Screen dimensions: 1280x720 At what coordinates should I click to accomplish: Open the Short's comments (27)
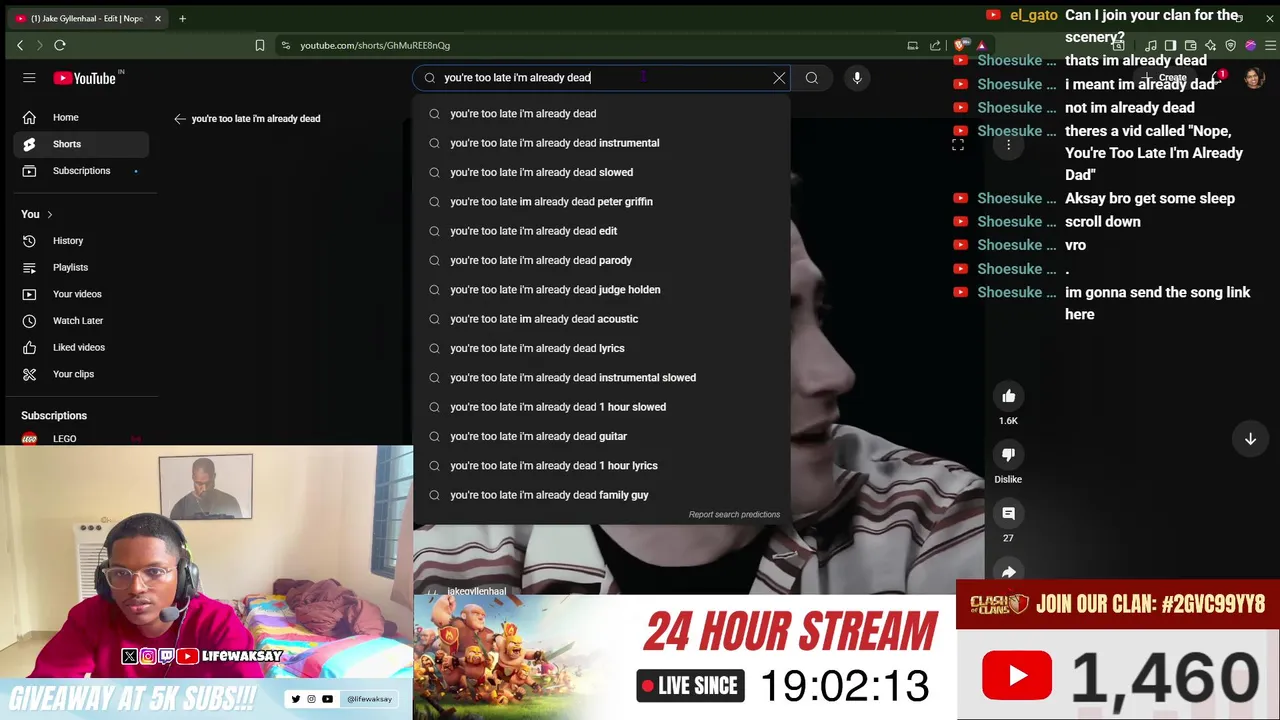click(1008, 513)
